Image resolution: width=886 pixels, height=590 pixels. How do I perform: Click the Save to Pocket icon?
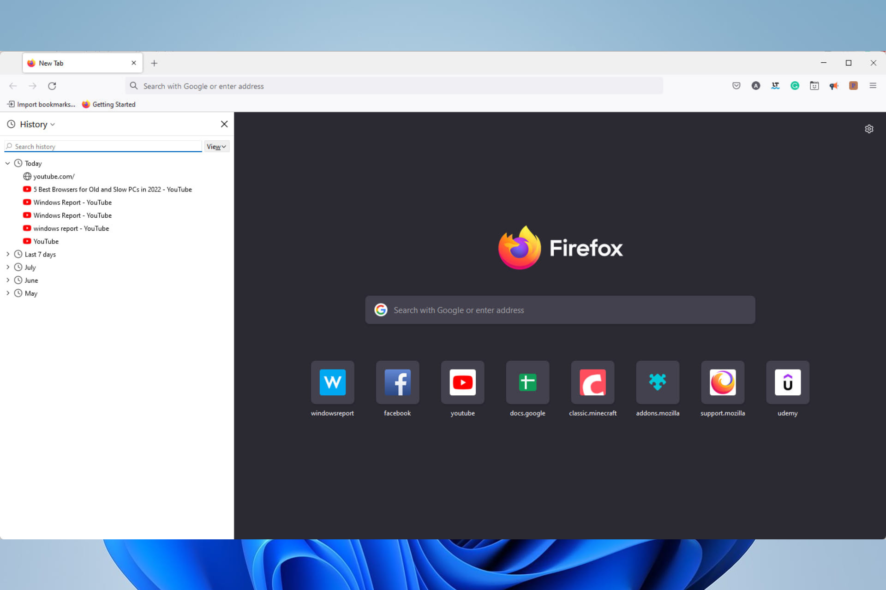click(x=736, y=86)
